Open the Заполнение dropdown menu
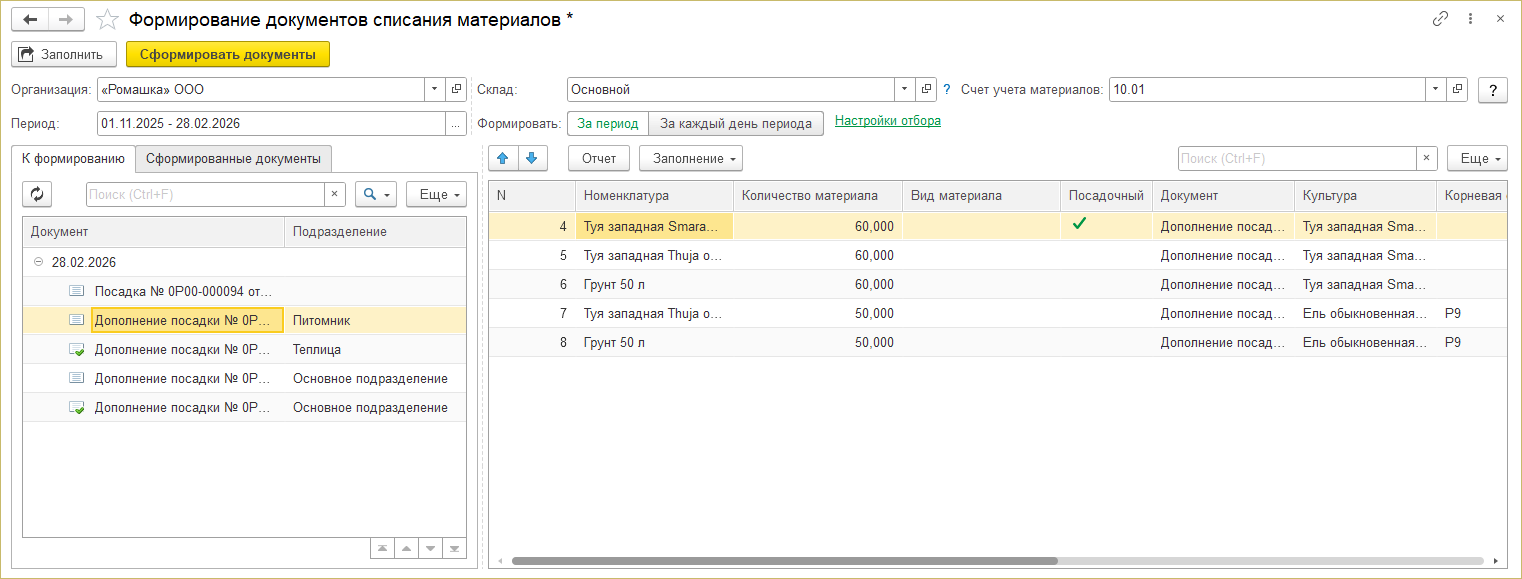 [x=691, y=158]
